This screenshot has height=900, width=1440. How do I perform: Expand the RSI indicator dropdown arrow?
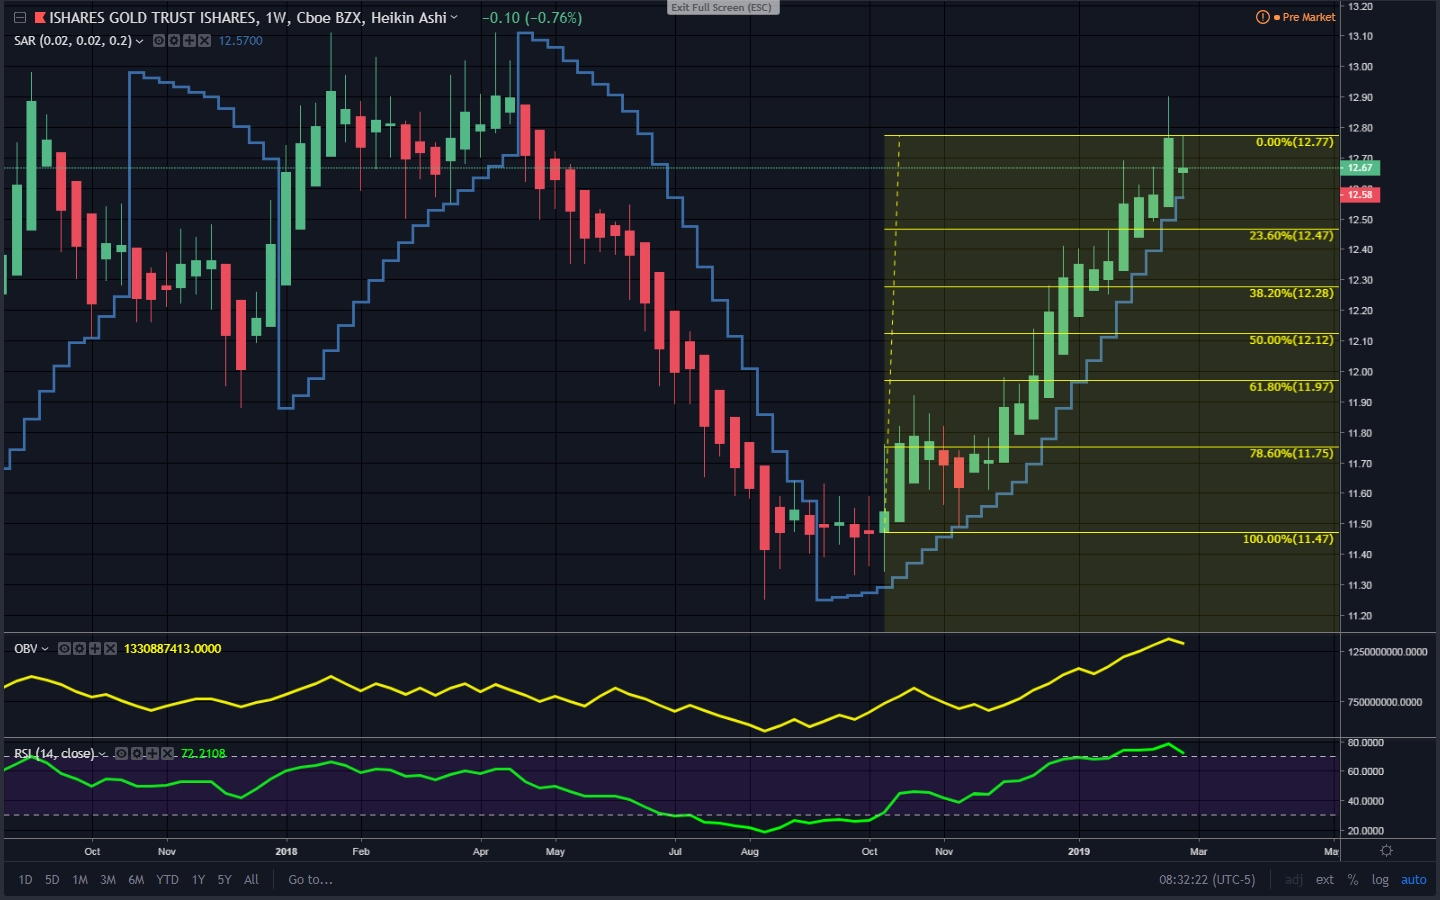click(x=102, y=754)
